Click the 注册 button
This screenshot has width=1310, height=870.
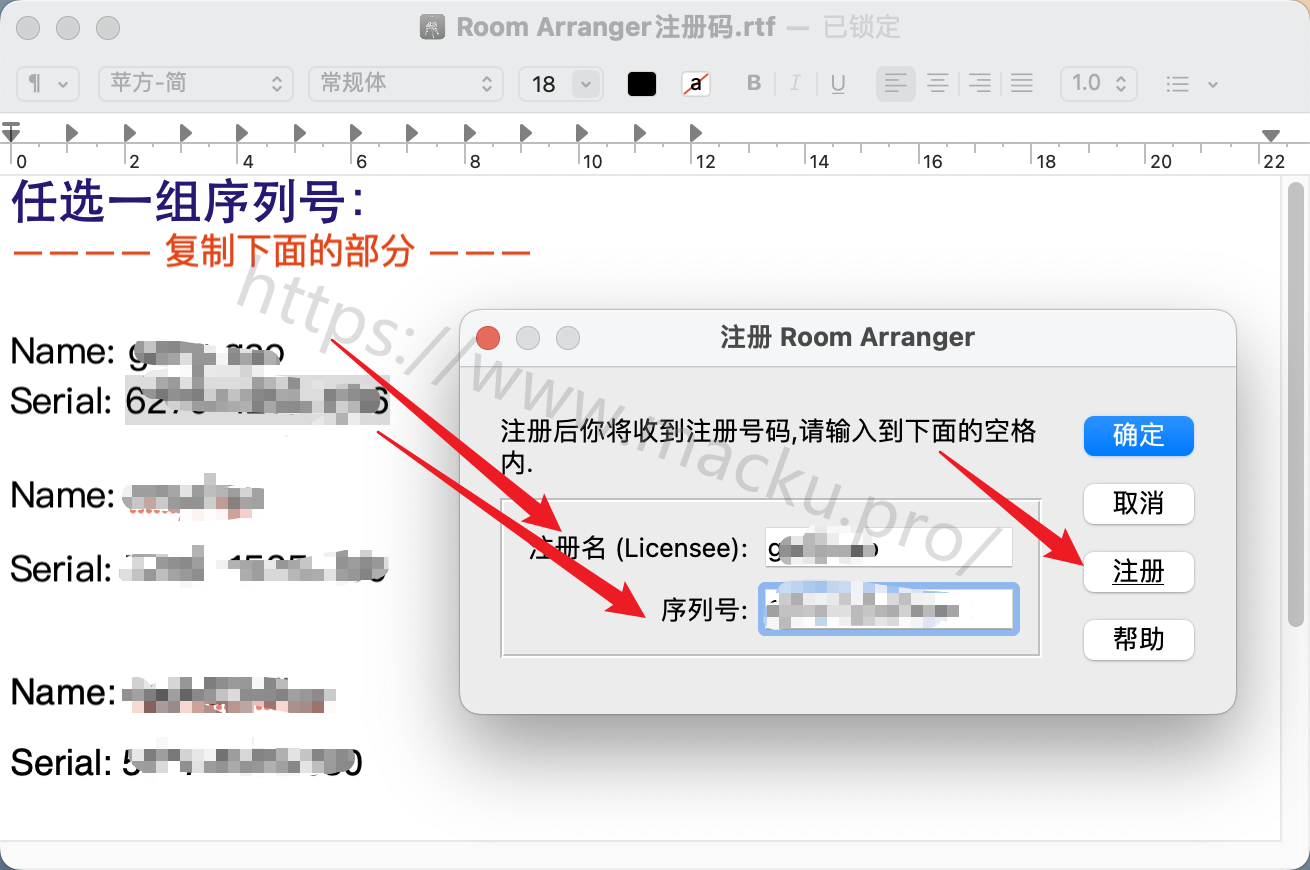pyautogui.click(x=1139, y=572)
